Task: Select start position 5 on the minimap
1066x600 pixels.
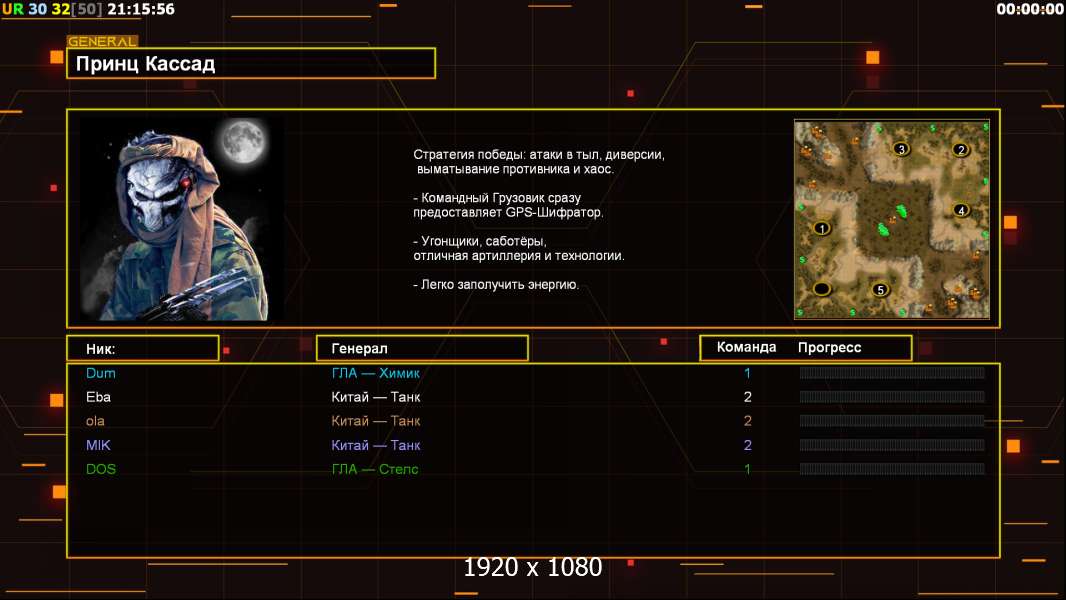Action: pyautogui.click(x=880, y=290)
